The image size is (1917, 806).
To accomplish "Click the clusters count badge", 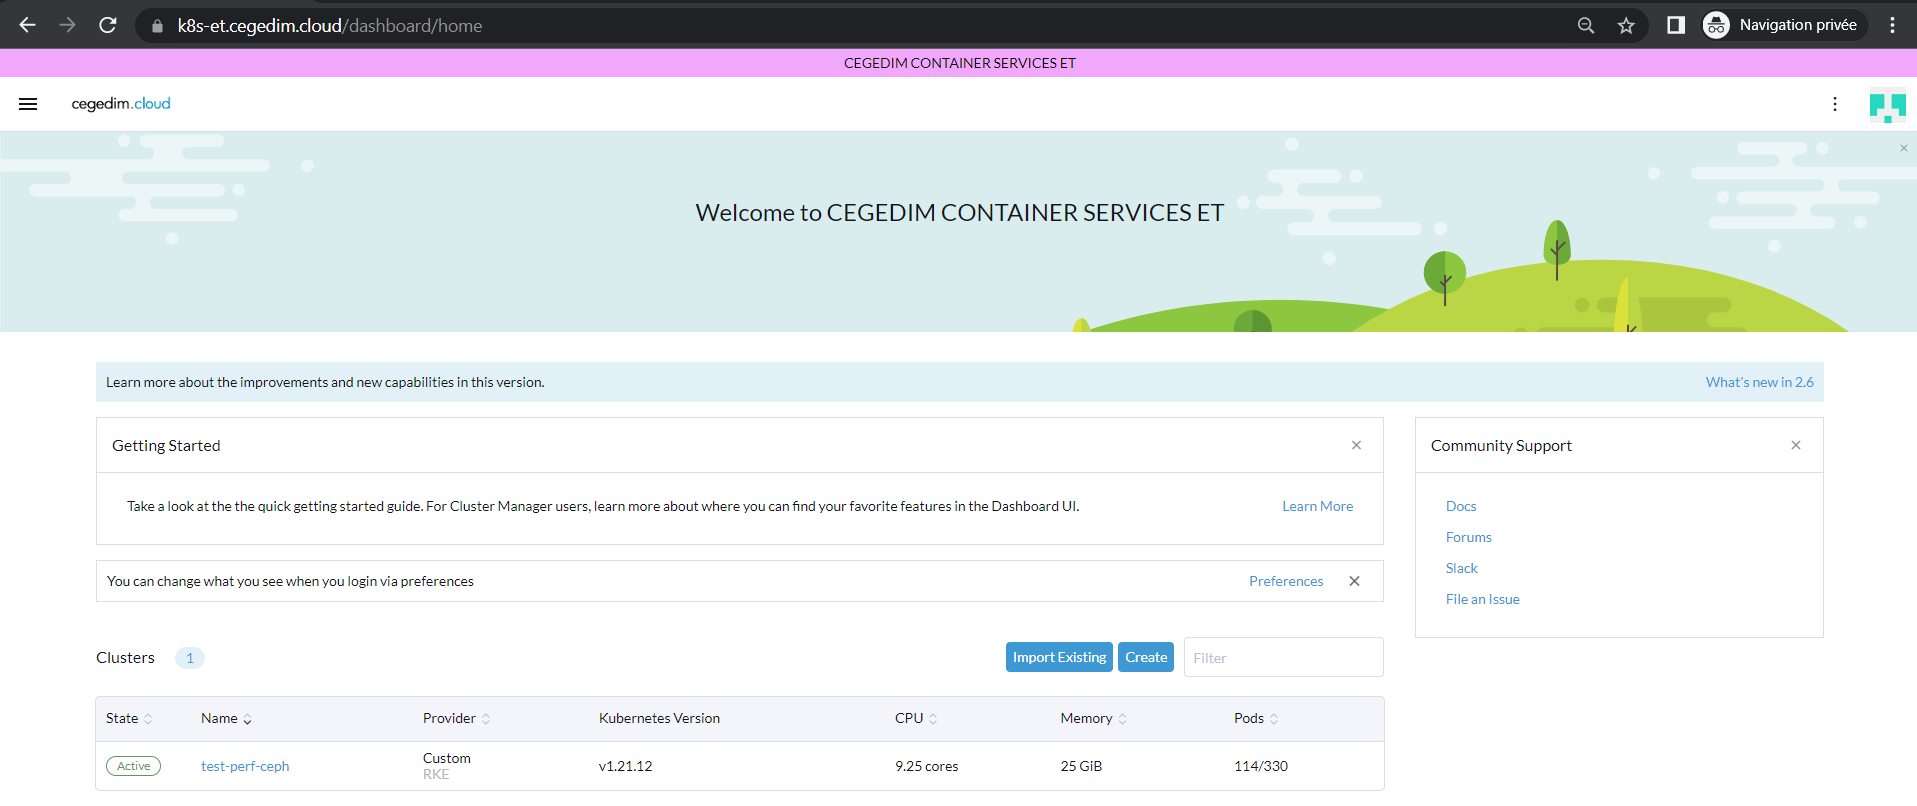I will coord(190,658).
